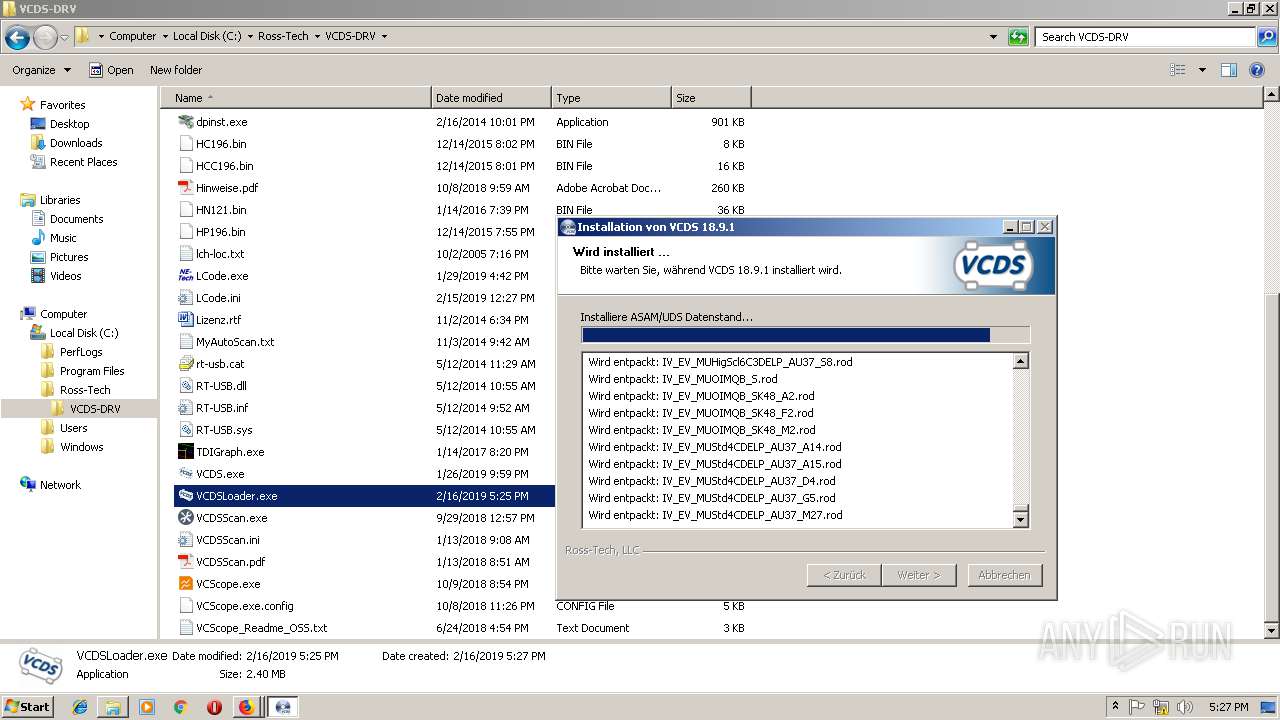Select the VCDS.exe application icon
1280x720 pixels.
coord(185,474)
